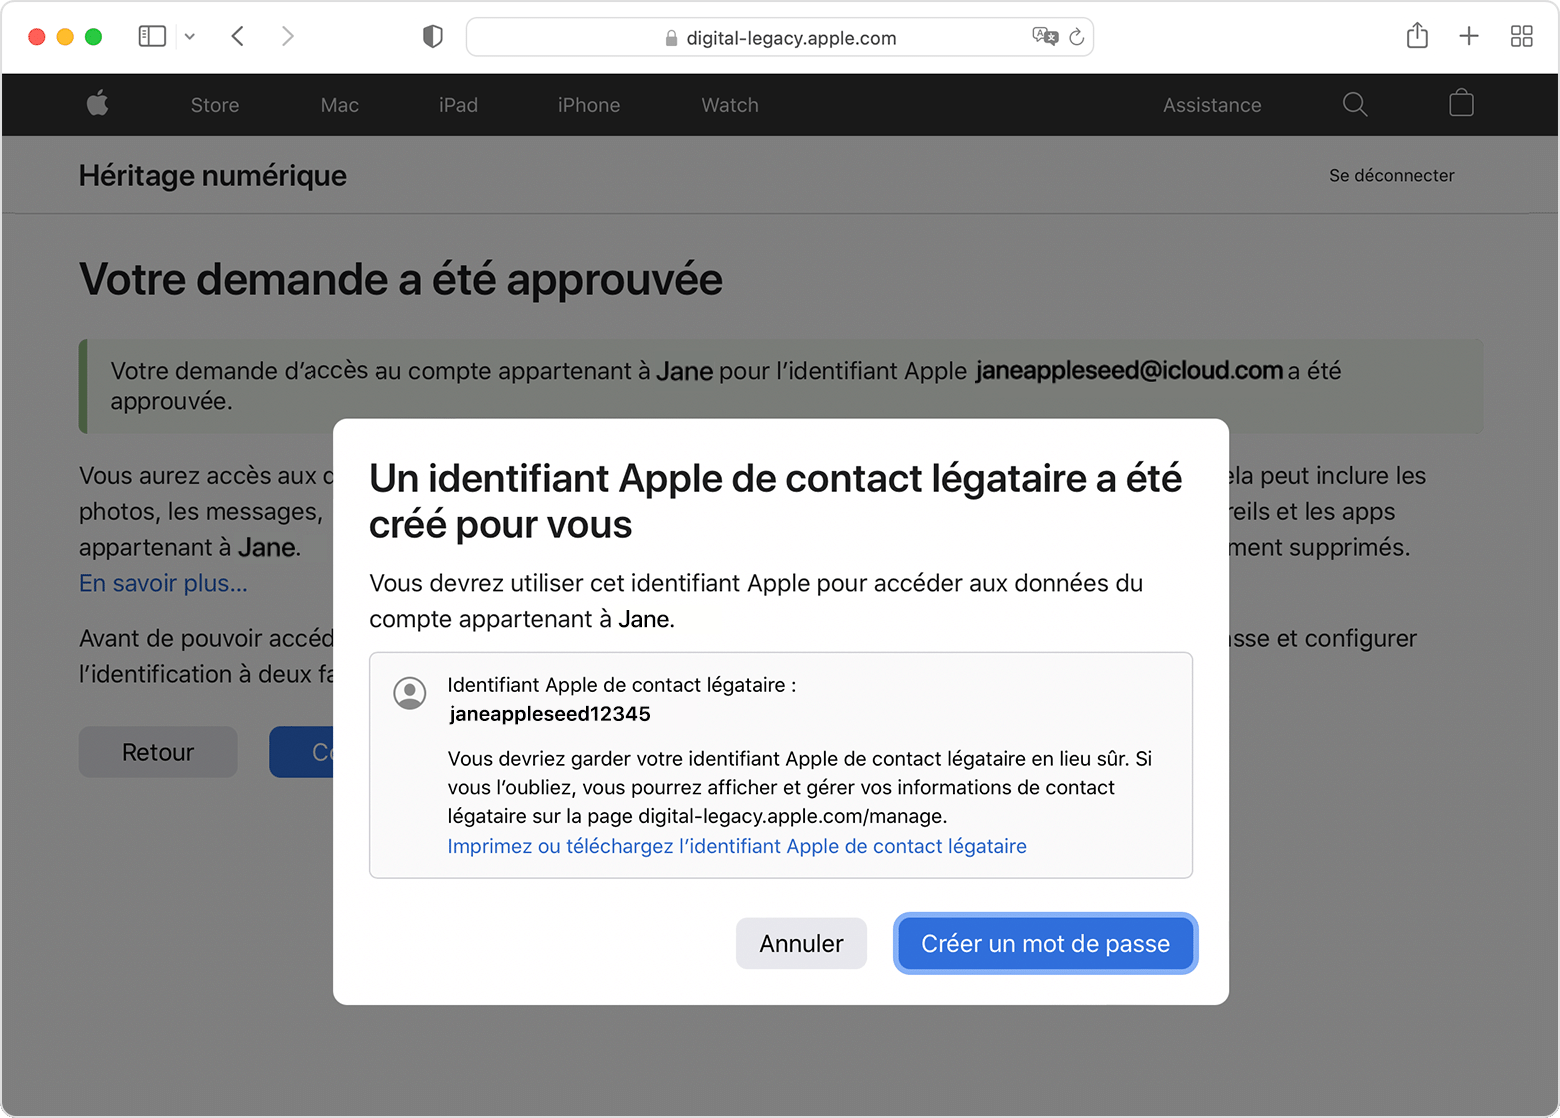1560x1118 pixels.
Task: Open a new tab with the plus icon
Action: (x=1469, y=37)
